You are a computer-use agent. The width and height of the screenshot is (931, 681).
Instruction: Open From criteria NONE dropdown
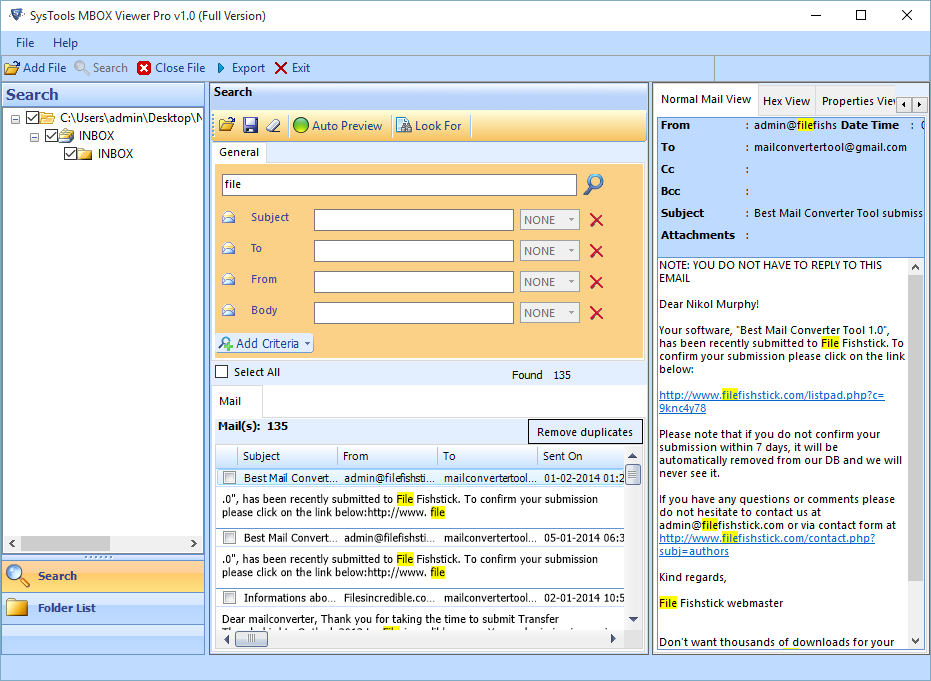(x=550, y=282)
